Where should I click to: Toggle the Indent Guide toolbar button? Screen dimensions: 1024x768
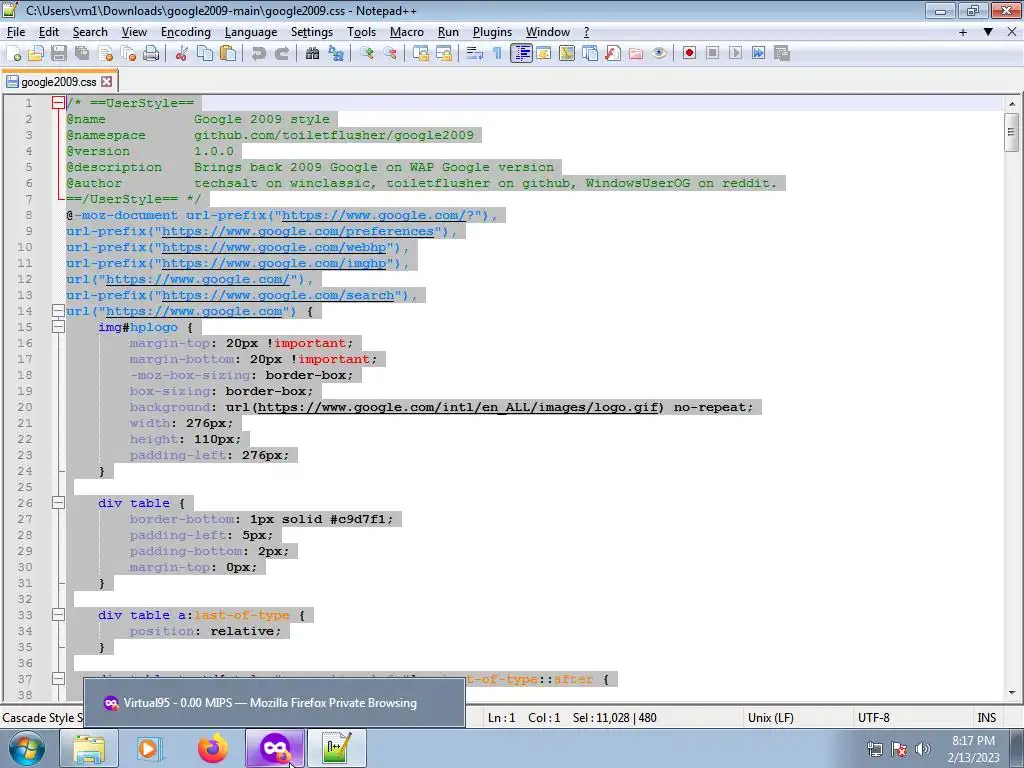[521, 54]
